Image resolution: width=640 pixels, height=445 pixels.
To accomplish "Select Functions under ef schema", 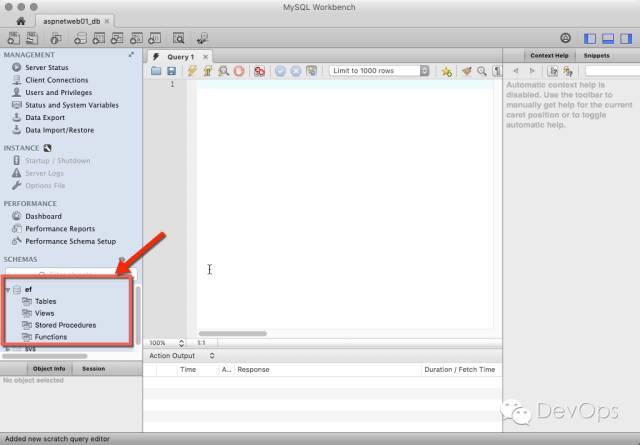I will pos(51,337).
